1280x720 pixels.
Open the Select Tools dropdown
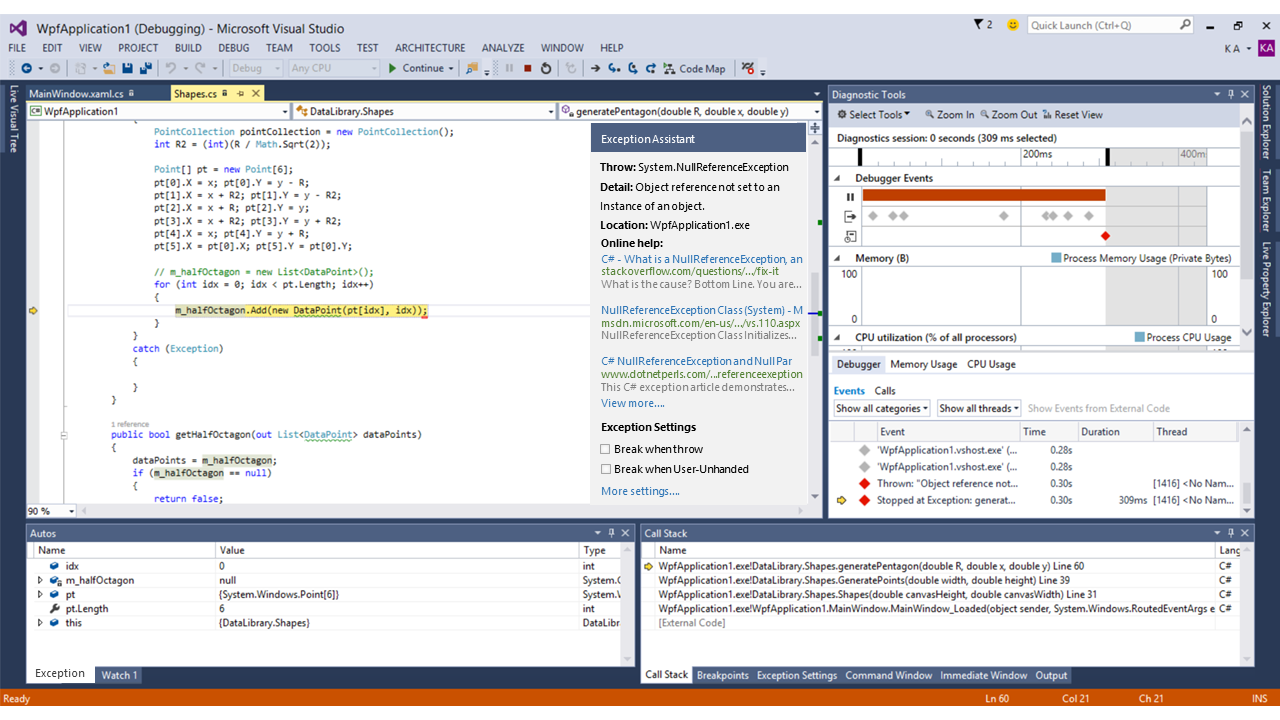(x=872, y=115)
